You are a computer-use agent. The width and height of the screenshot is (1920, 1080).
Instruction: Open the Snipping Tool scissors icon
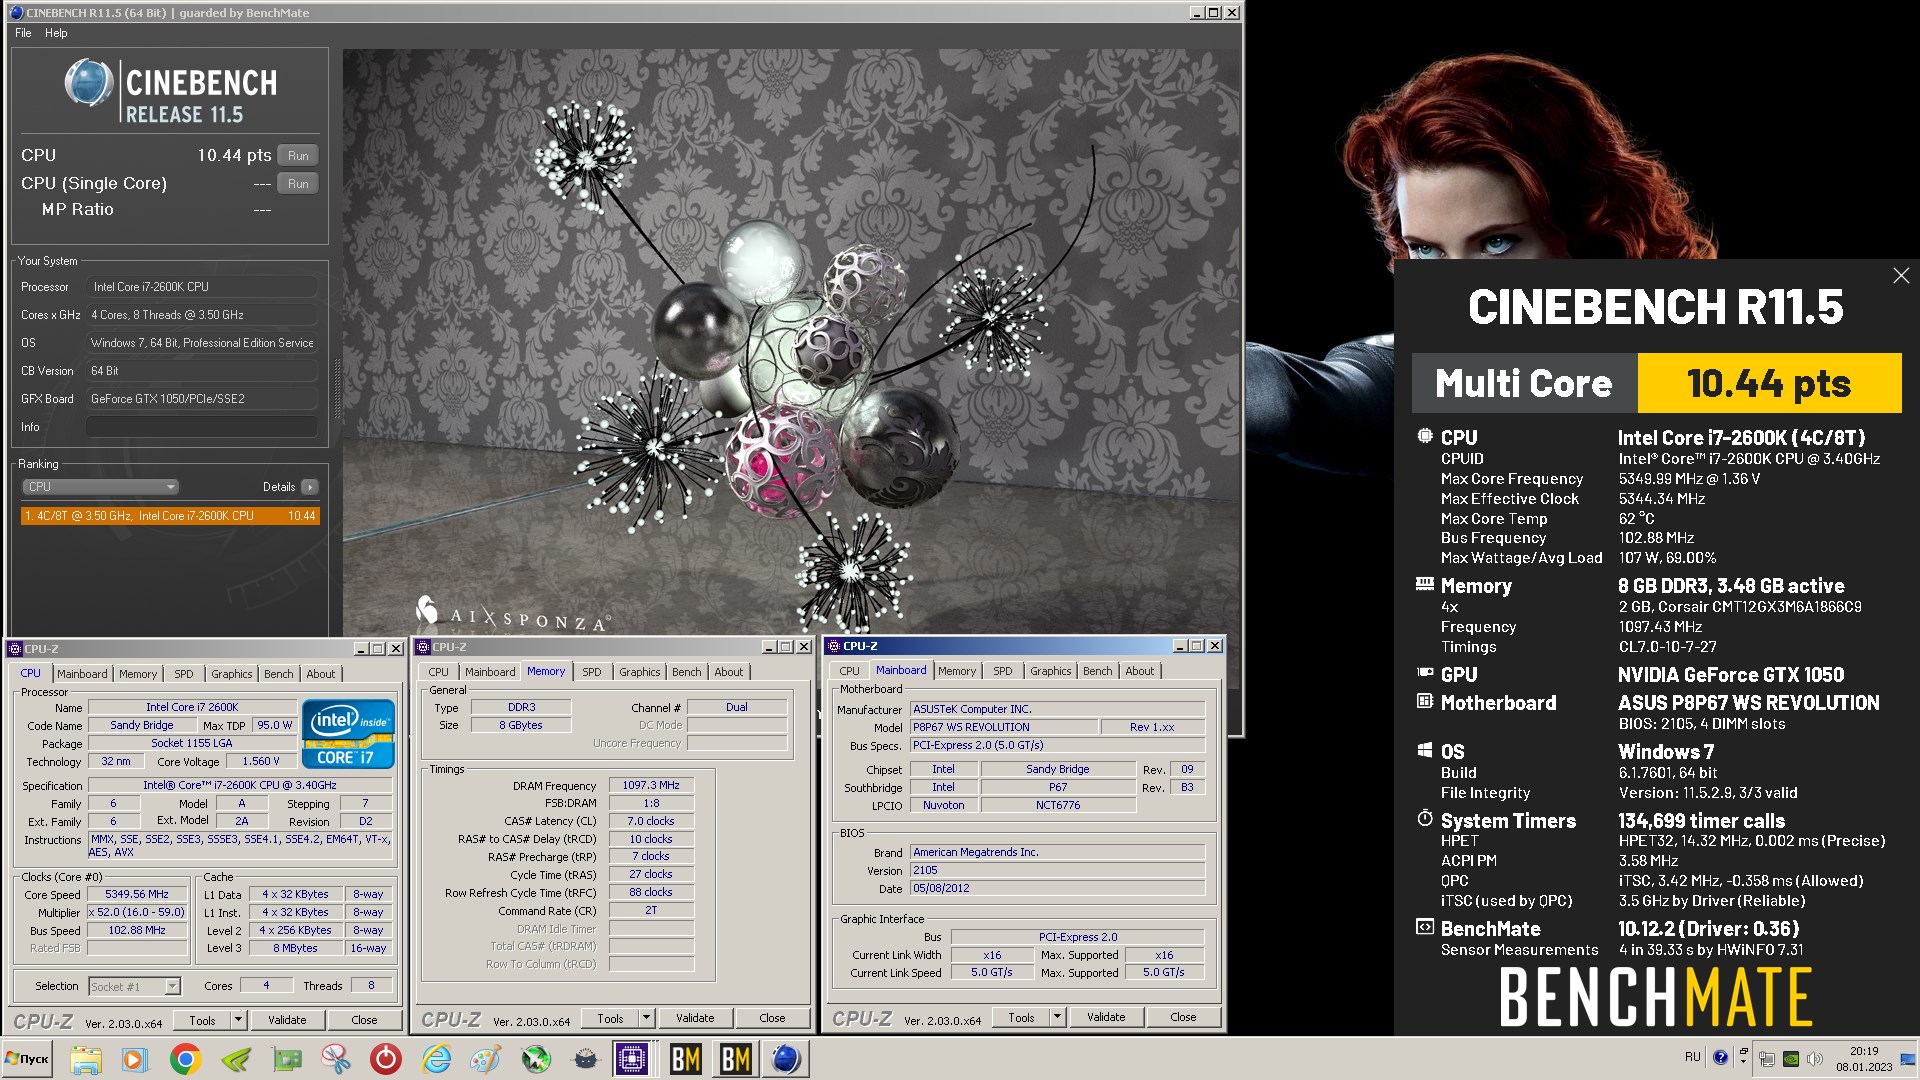(x=336, y=1059)
